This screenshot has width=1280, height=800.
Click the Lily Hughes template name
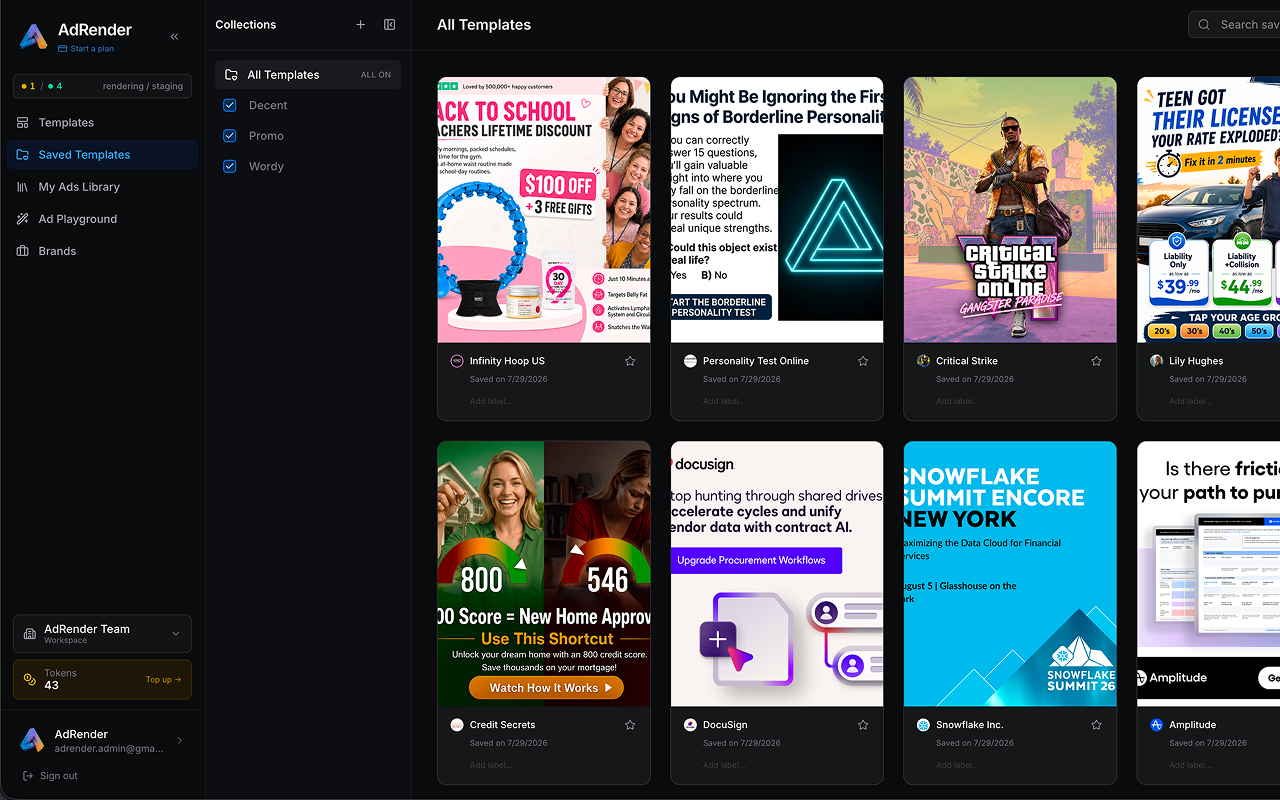click(1196, 361)
